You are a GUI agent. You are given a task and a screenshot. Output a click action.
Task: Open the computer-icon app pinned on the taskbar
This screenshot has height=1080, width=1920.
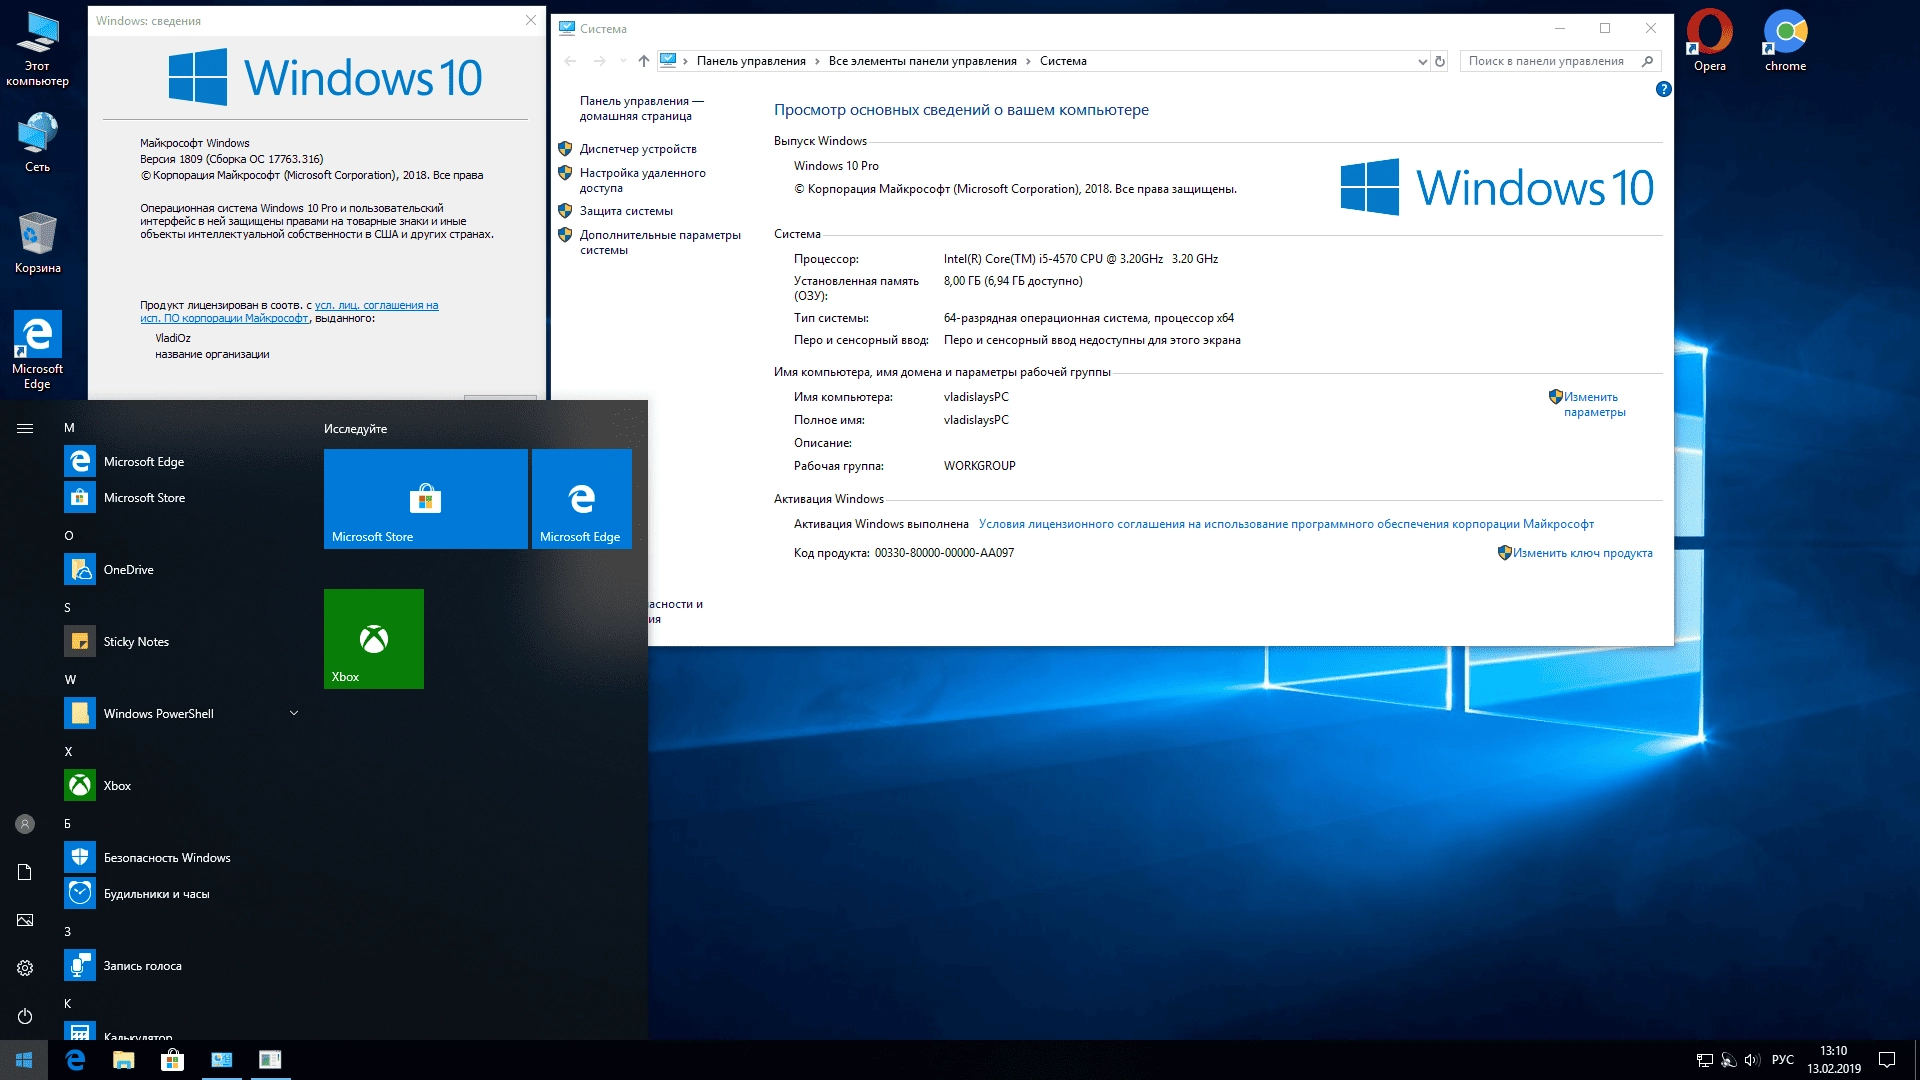pyautogui.click(x=221, y=1060)
